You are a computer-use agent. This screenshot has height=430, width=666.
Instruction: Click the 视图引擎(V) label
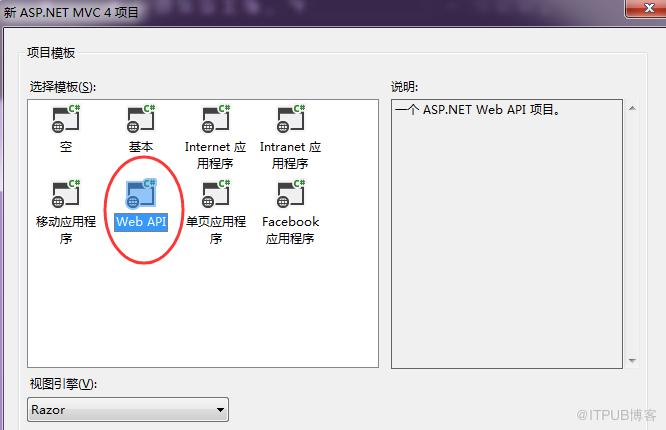[x=63, y=384]
